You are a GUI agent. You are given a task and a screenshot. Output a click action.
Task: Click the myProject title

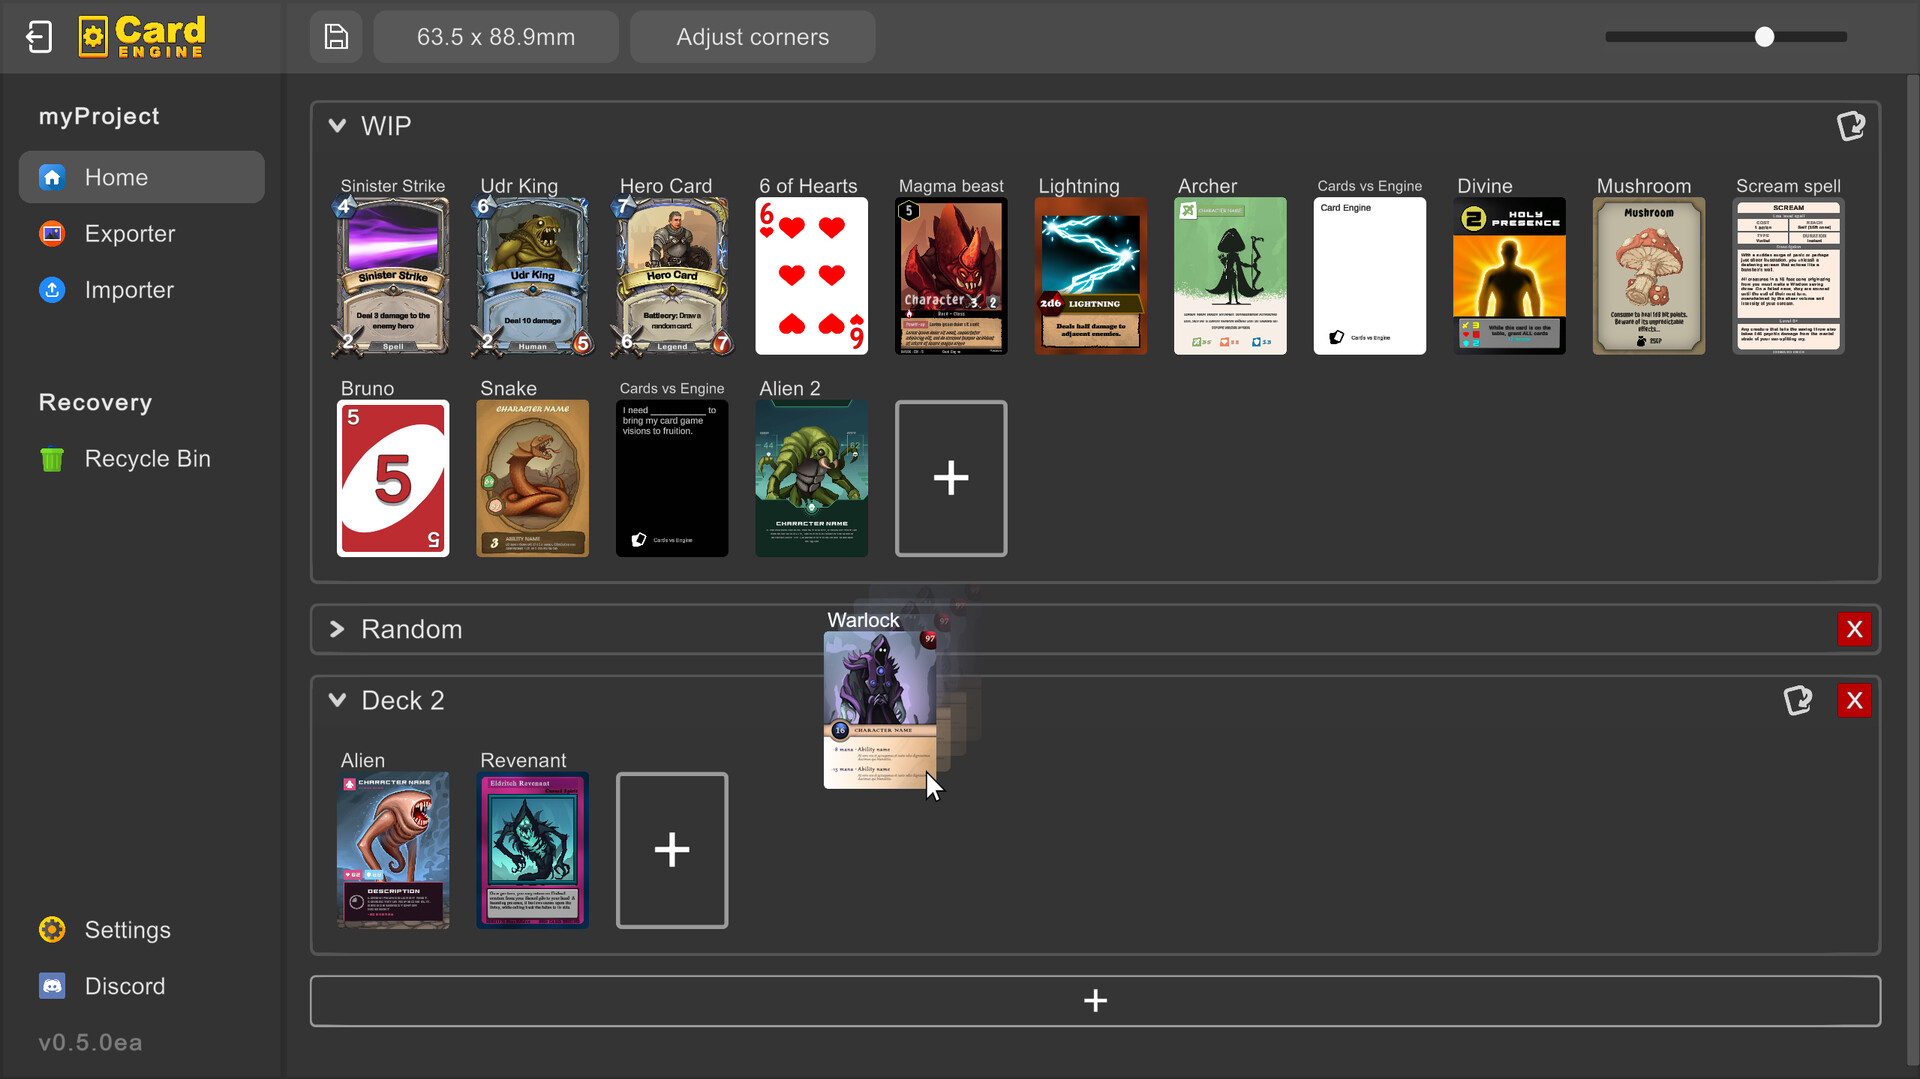99,115
